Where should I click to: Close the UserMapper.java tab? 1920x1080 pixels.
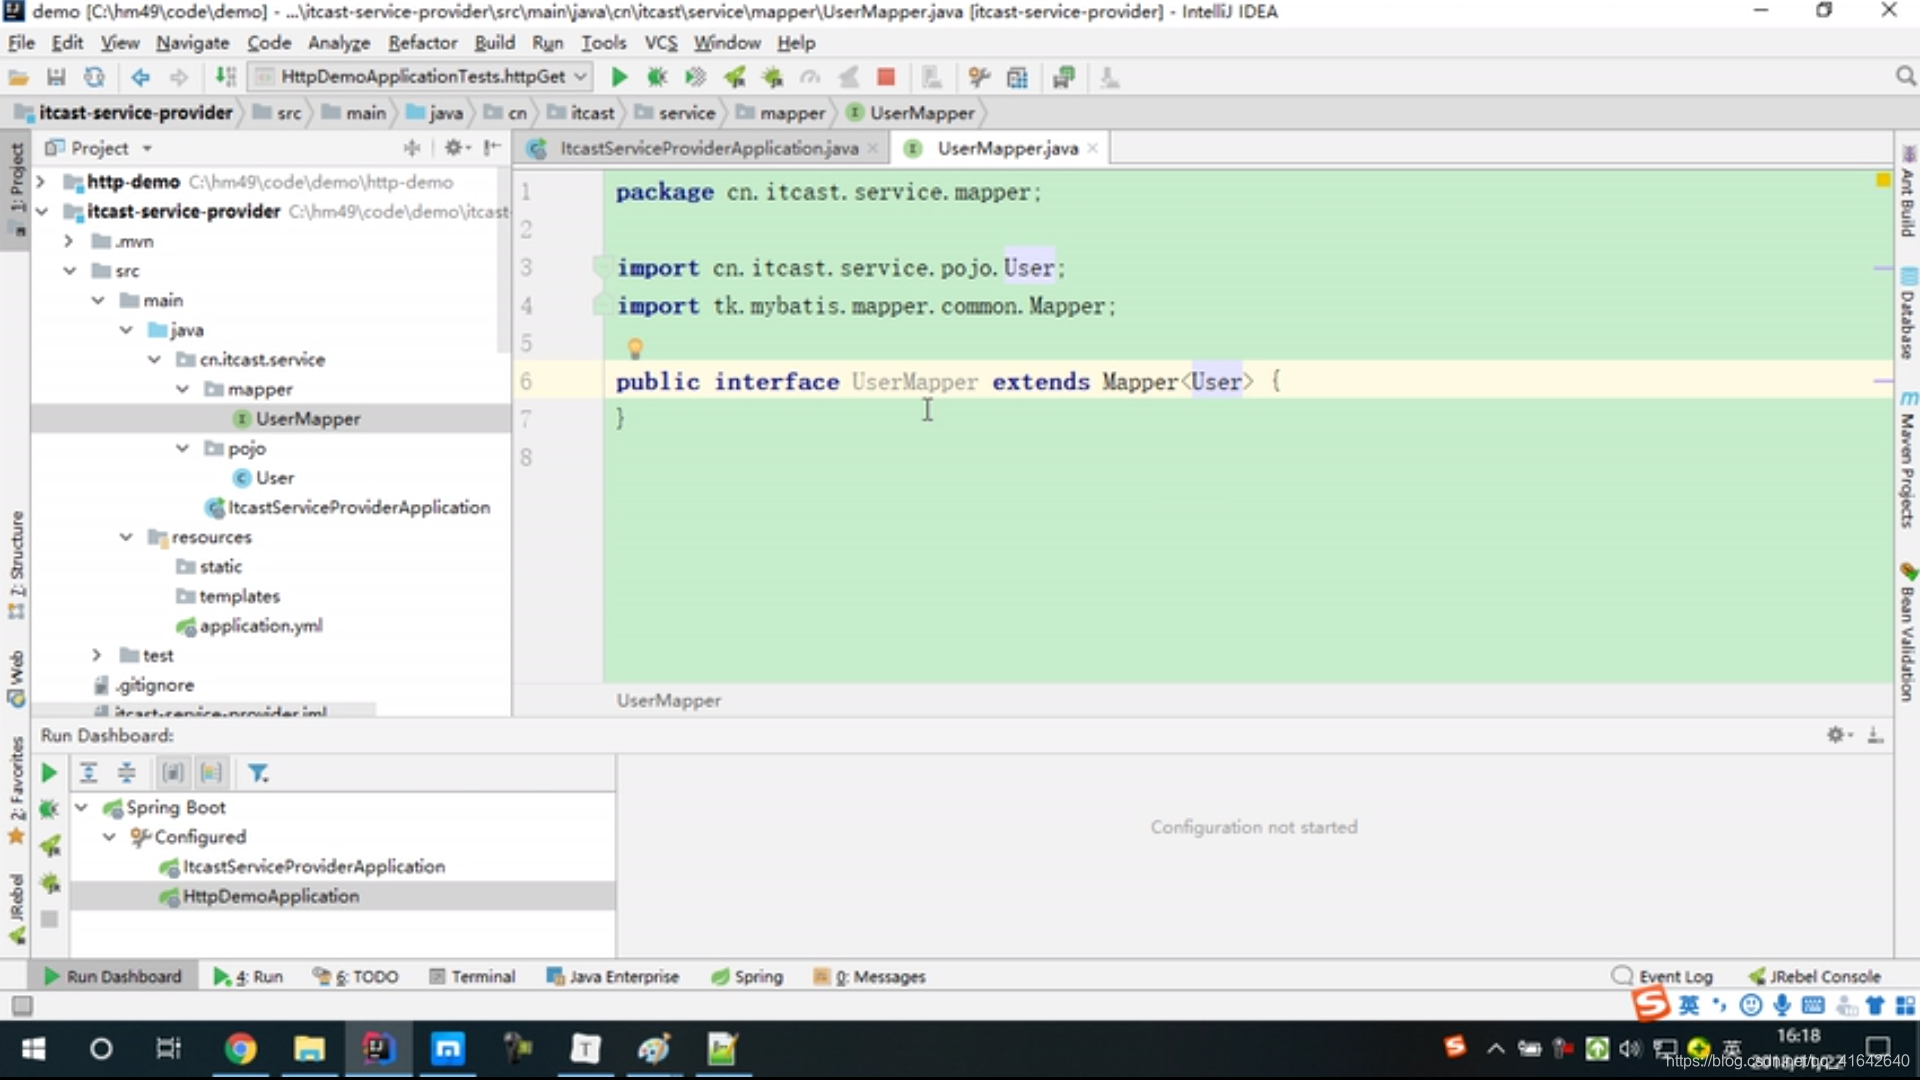tap(1093, 148)
